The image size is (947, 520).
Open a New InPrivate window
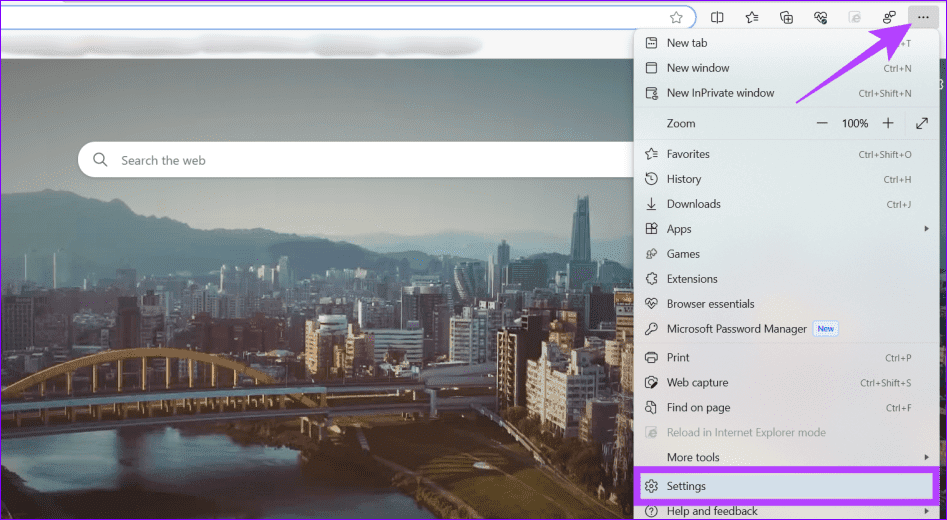(786, 93)
